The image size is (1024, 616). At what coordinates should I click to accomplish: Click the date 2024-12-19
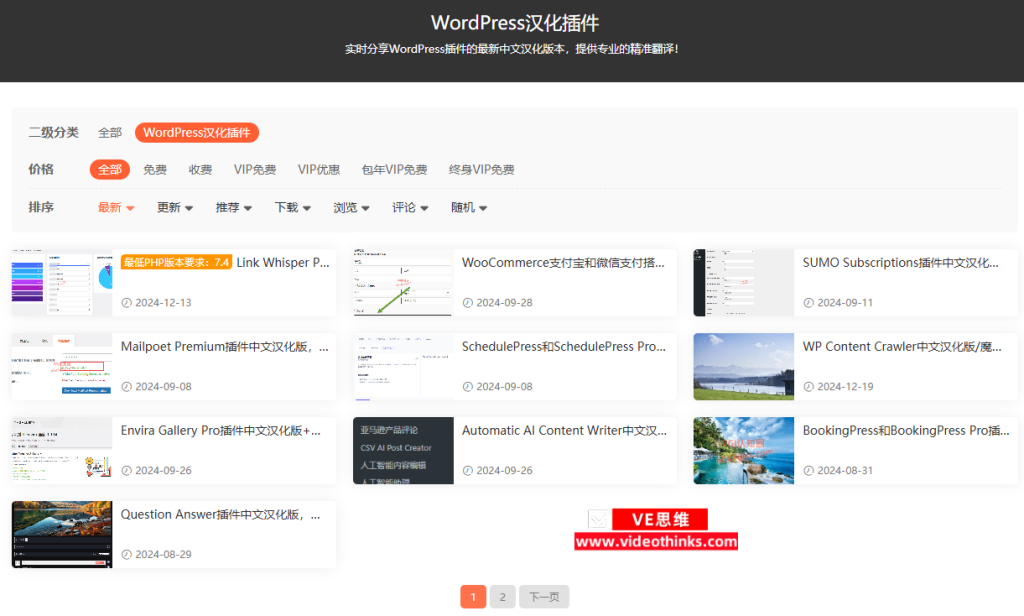click(x=845, y=387)
